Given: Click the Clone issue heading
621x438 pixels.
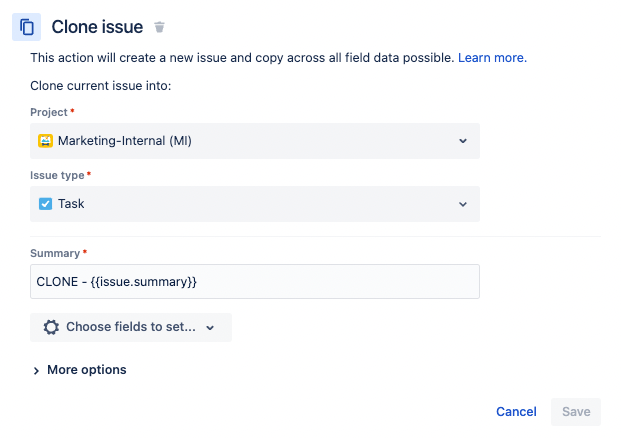Looking at the screenshot, I should point(97,27).
